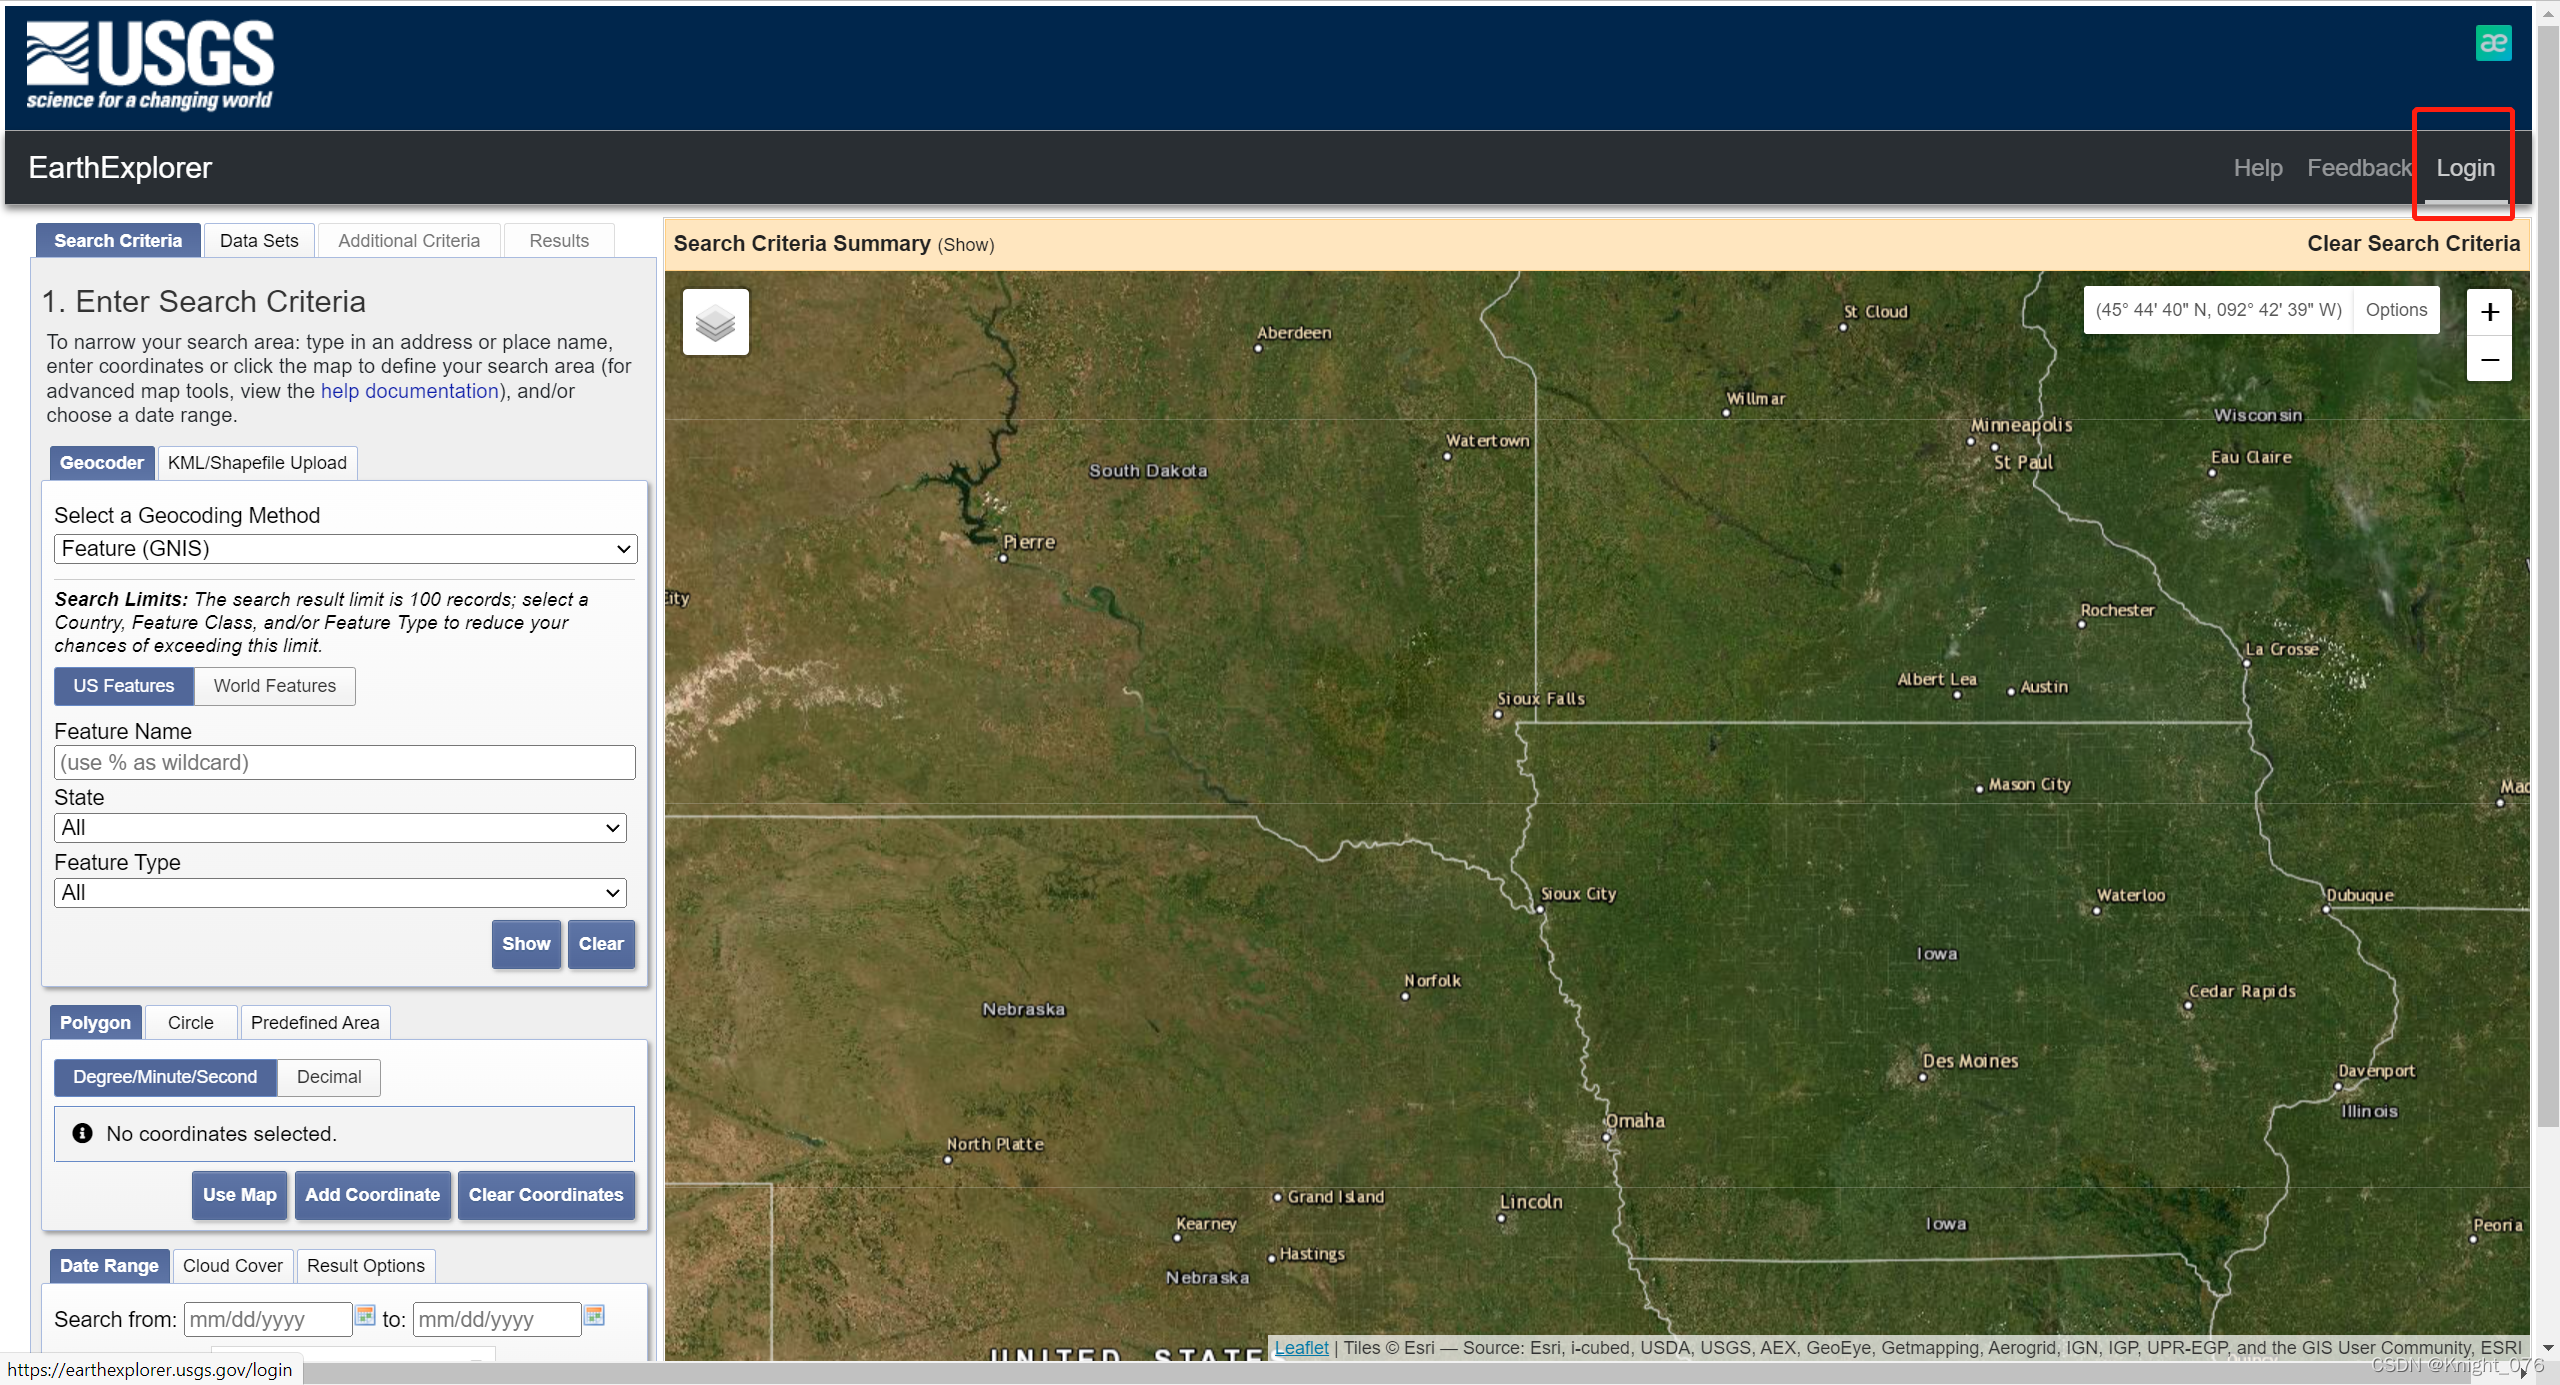Open calendar picker for the 'to' date
This screenshot has height=1385, width=2560.
(595, 1316)
